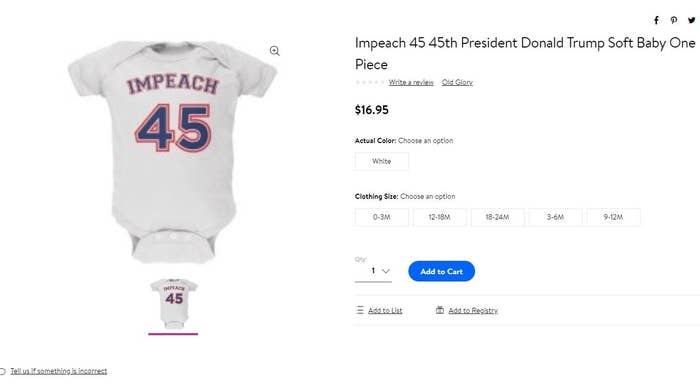Screen dimensions: 700x392
Task: Add the item to cart
Action: [442, 271]
